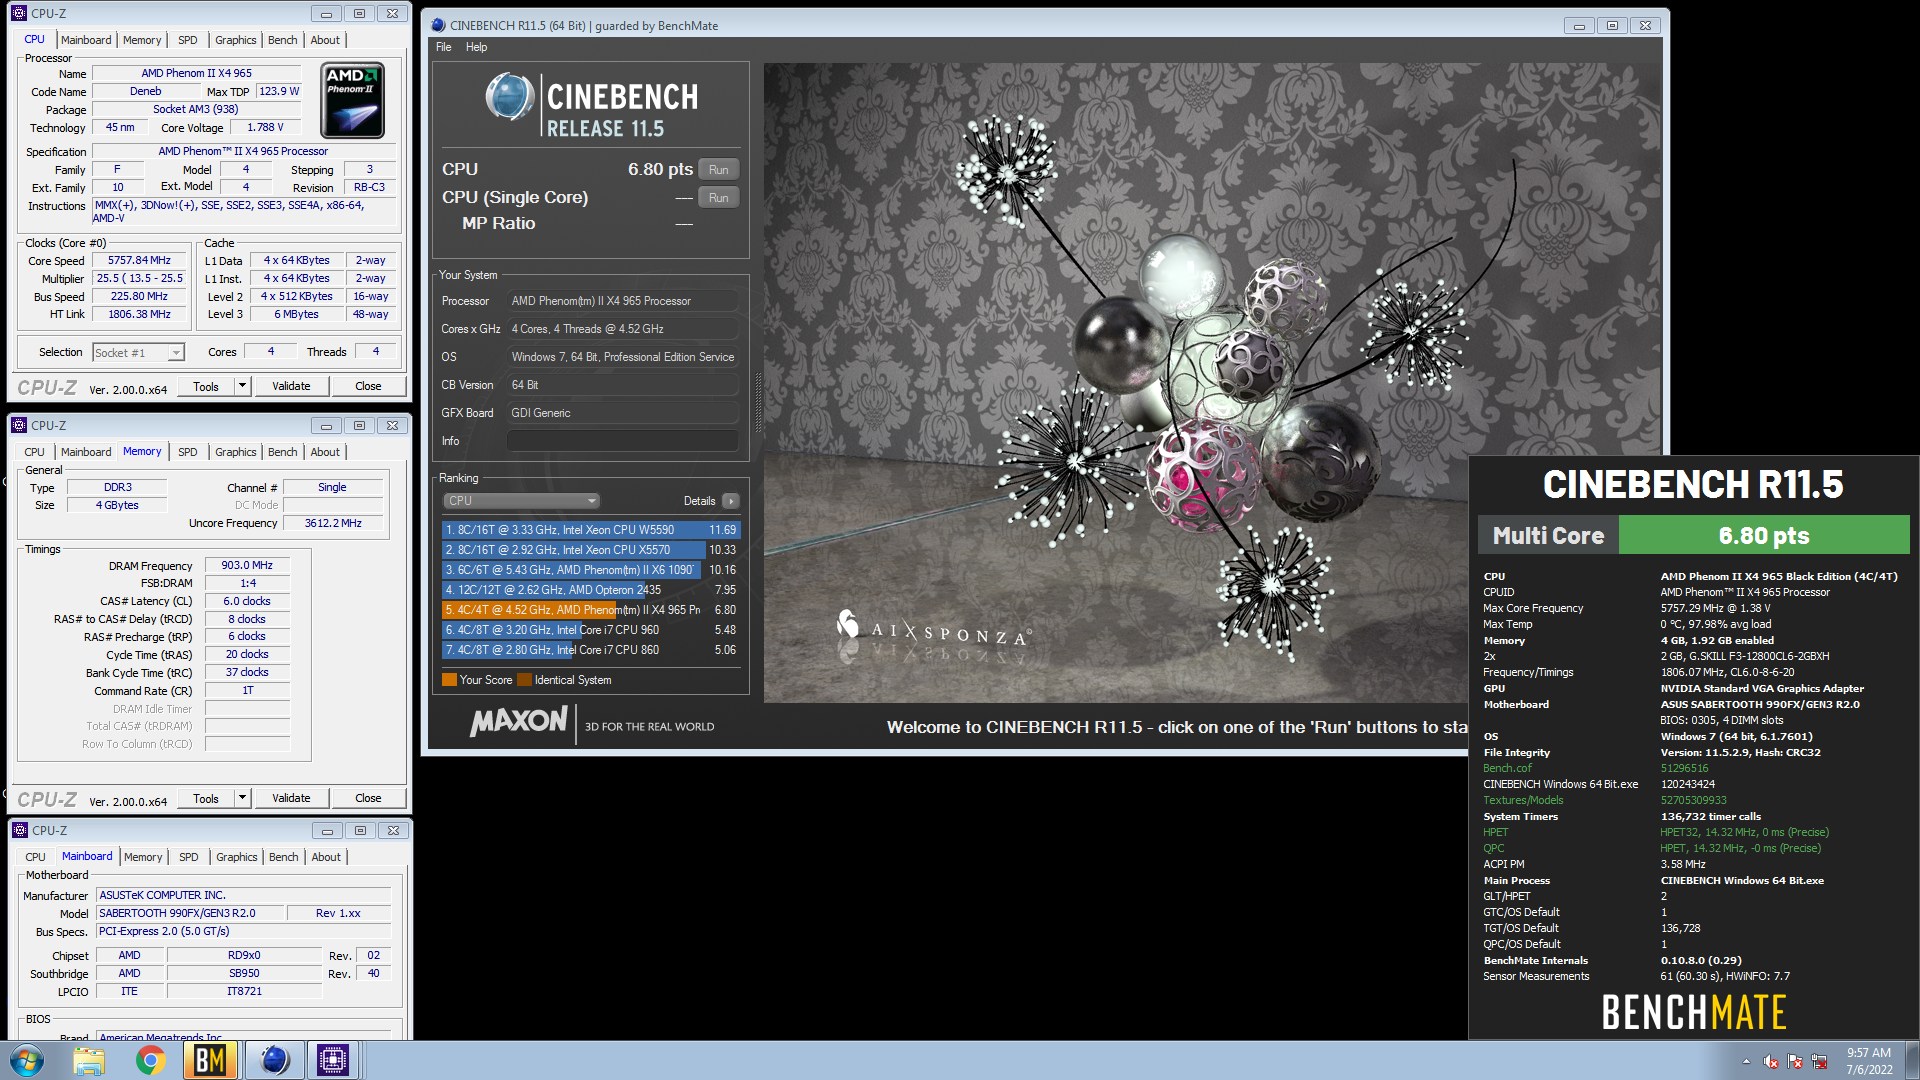Open Tools dropdown arrow in top CPU-Z
Image resolution: width=1920 pixels, height=1080 pixels.
click(x=242, y=386)
